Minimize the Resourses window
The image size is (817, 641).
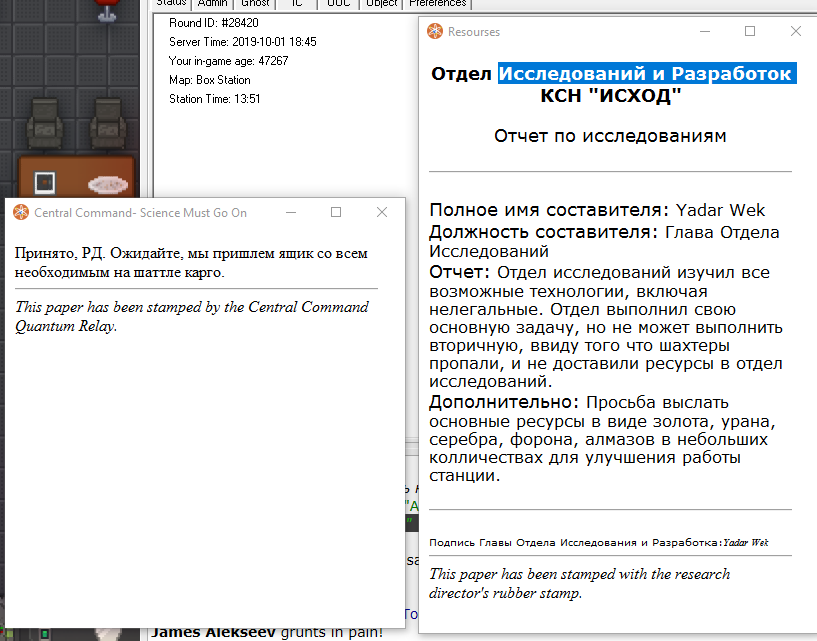coord(703,32)
